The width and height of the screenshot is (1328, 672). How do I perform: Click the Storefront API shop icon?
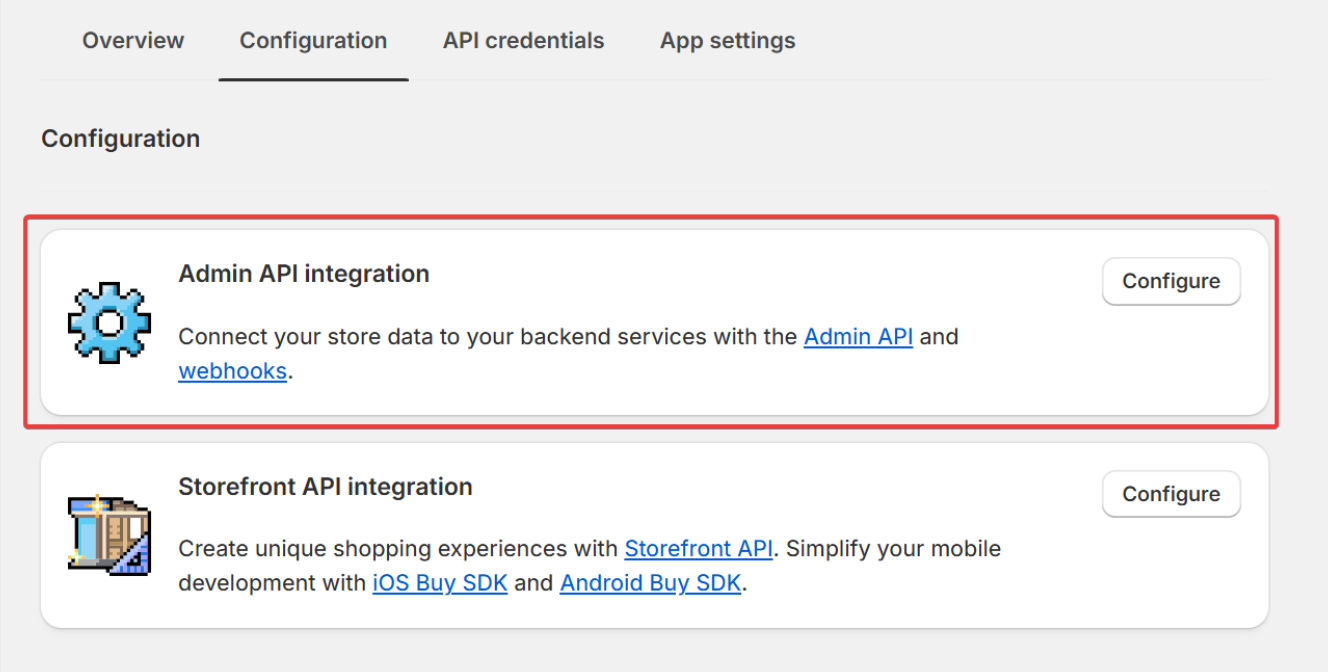pyautogui.click(x=109, y=535)
